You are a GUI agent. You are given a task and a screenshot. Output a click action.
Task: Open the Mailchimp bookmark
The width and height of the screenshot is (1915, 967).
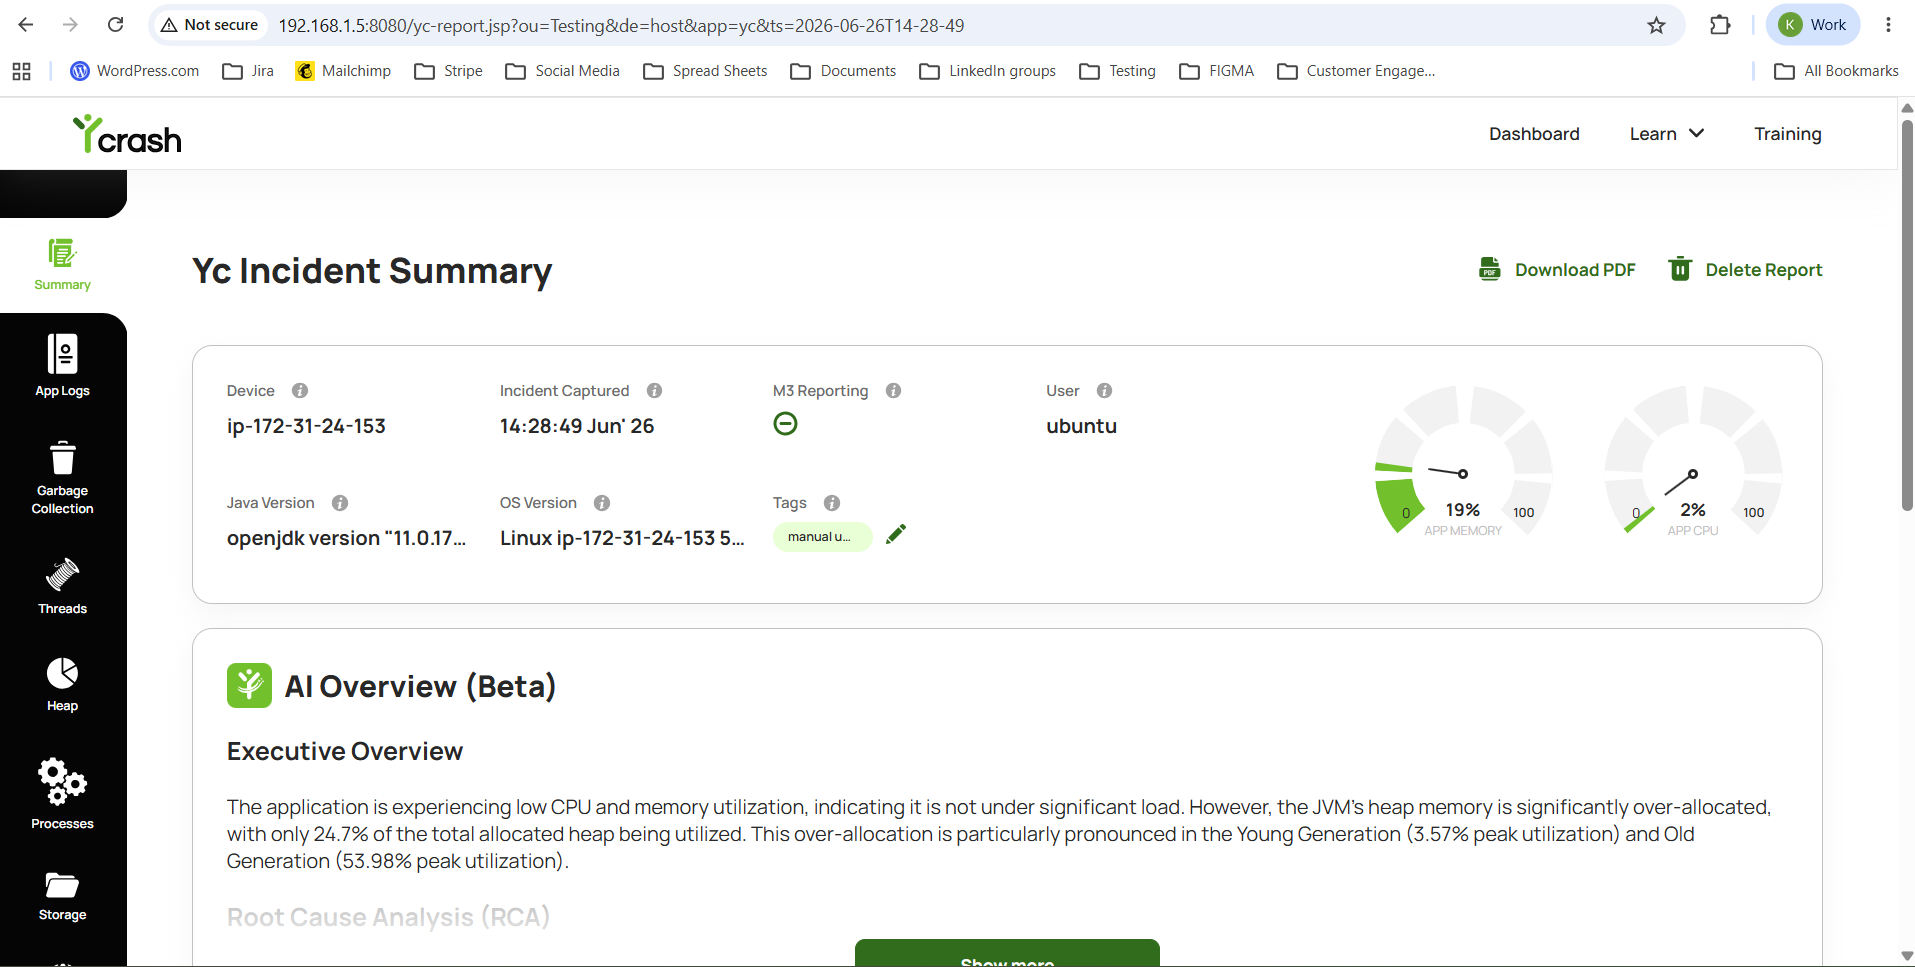click(x=343, y=71)
